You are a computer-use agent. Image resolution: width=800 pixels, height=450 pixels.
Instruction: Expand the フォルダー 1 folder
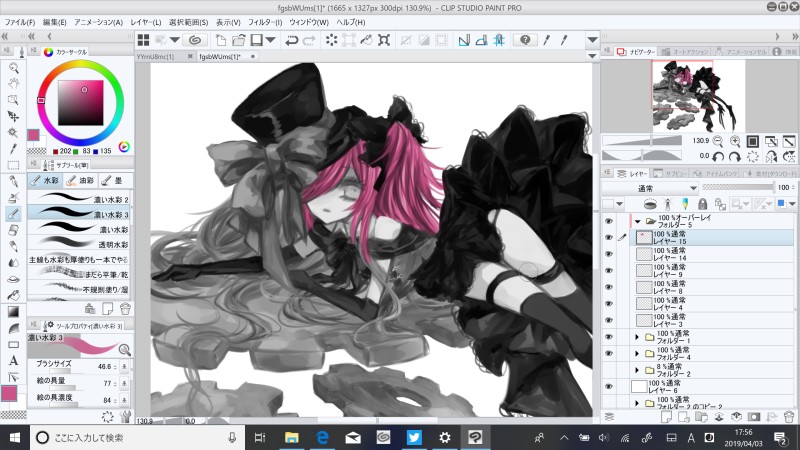click(x=637, y=337)
